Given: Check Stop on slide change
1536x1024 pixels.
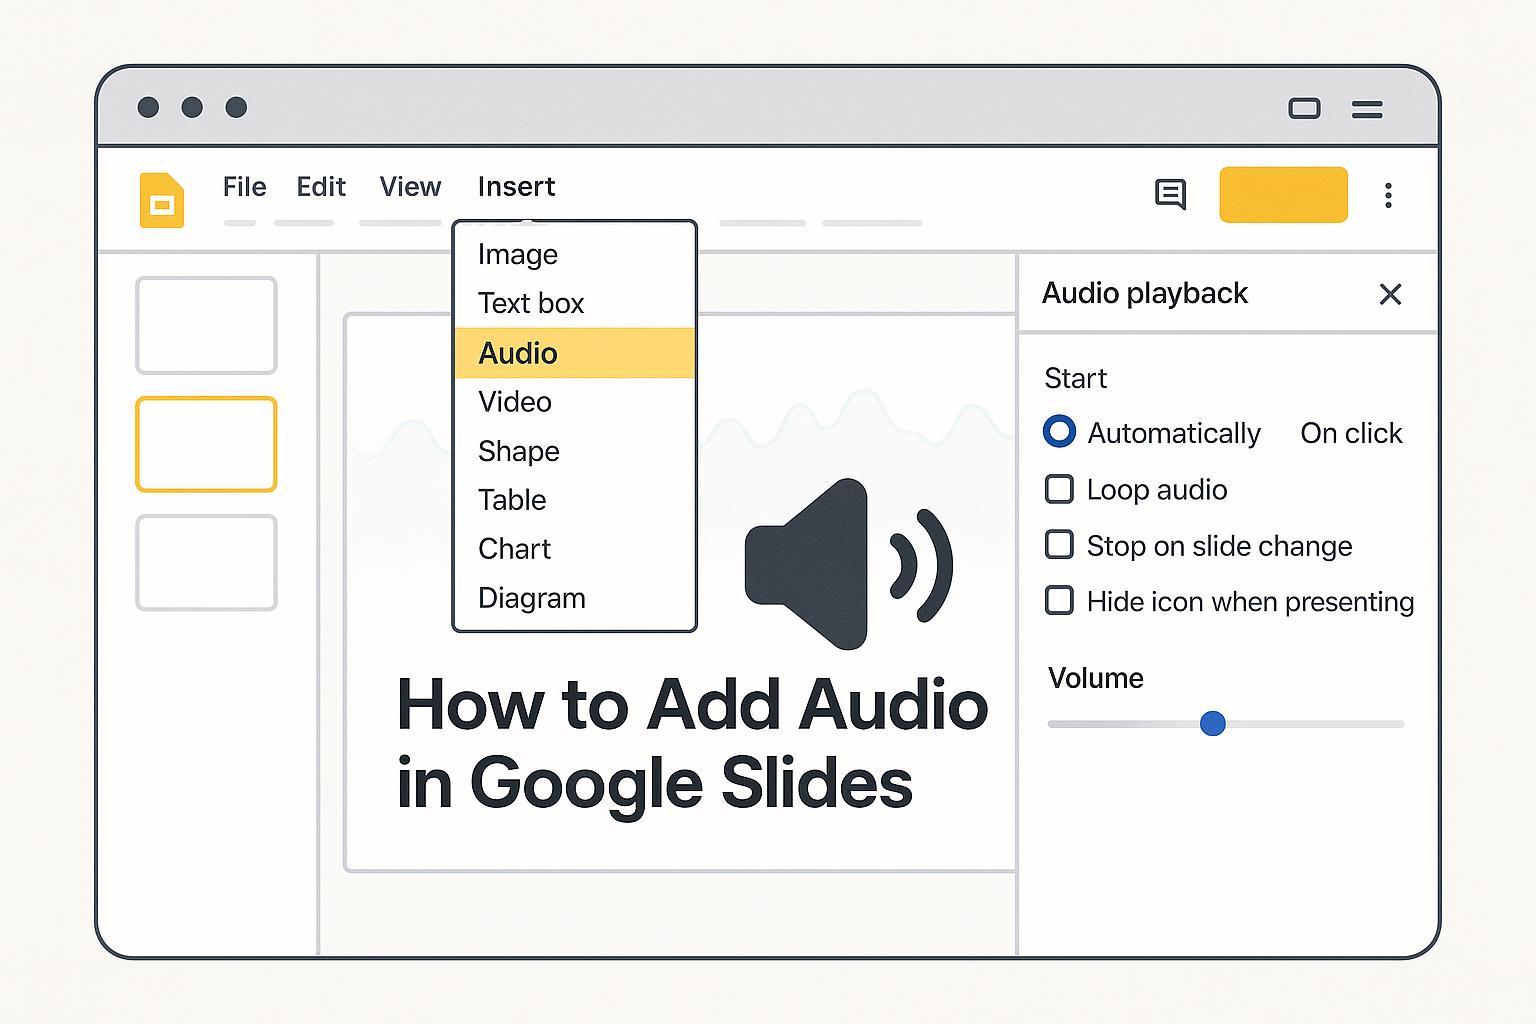Looking at the screenshot, I should coord(1059,545).
